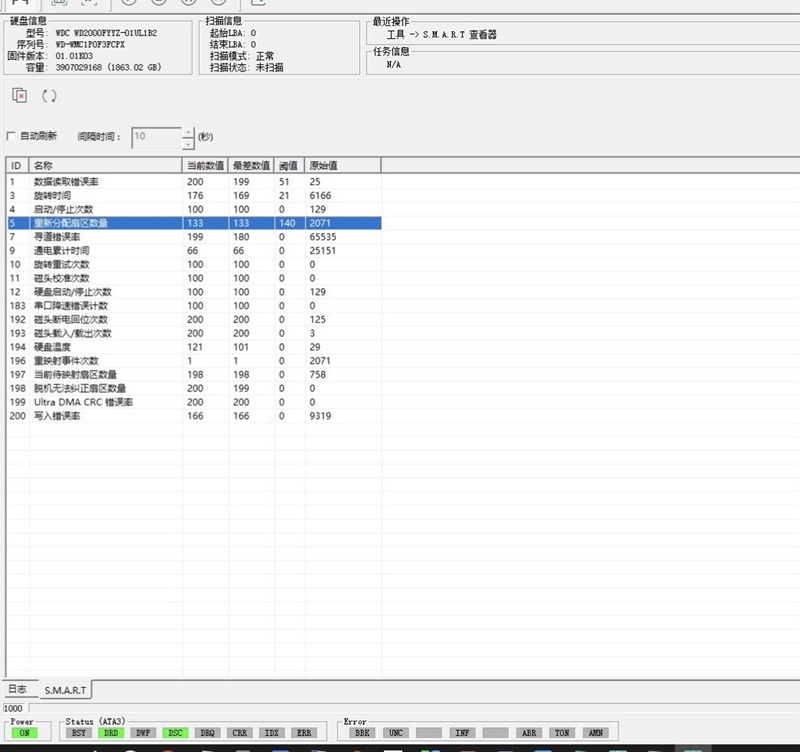Viewport: 800px width, 752px height.
Task: Click the AMN error indicator
Action: [595, 733]
